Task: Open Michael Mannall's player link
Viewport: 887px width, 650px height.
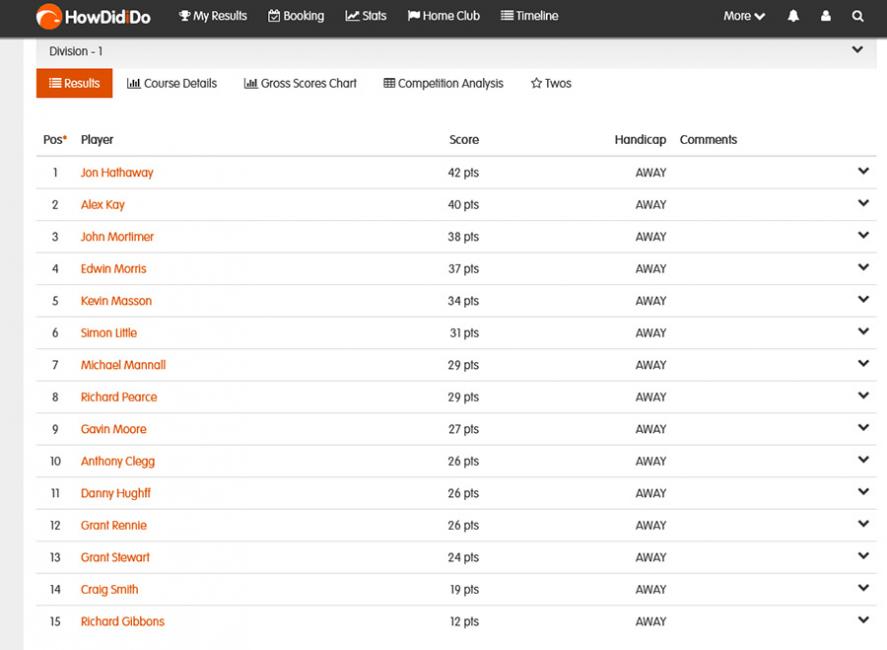Action: click(x=123, y=365)
